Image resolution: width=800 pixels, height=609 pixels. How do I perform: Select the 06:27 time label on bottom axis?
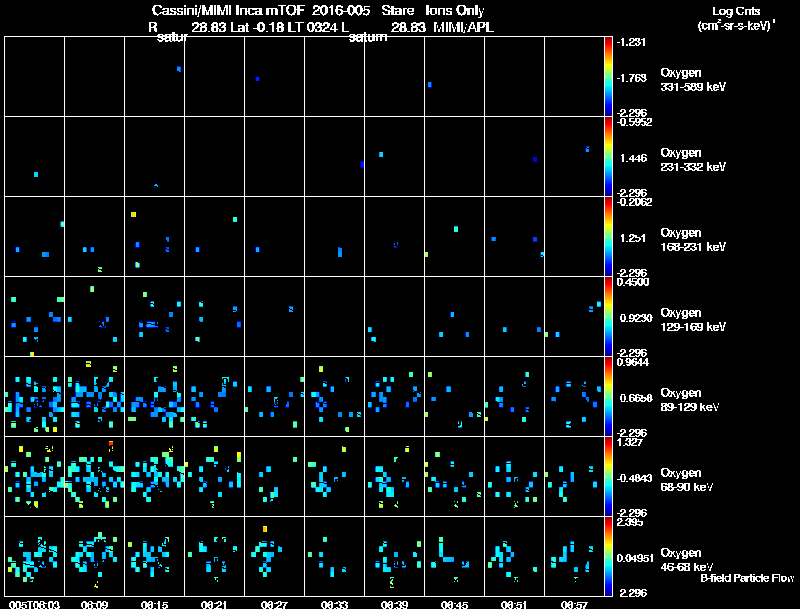(x=274, y=604)
